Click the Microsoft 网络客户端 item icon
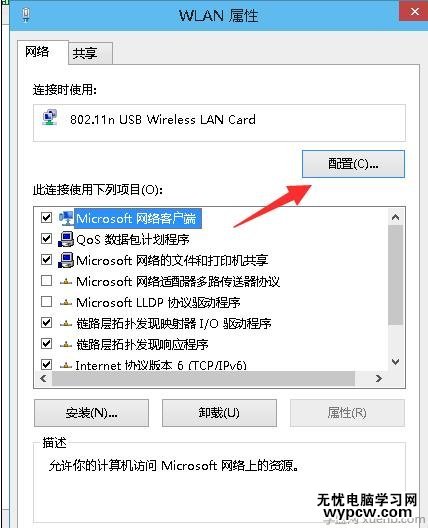Image resolution: width=428 pixels, height=528 pixels. (x=66, y=219)
